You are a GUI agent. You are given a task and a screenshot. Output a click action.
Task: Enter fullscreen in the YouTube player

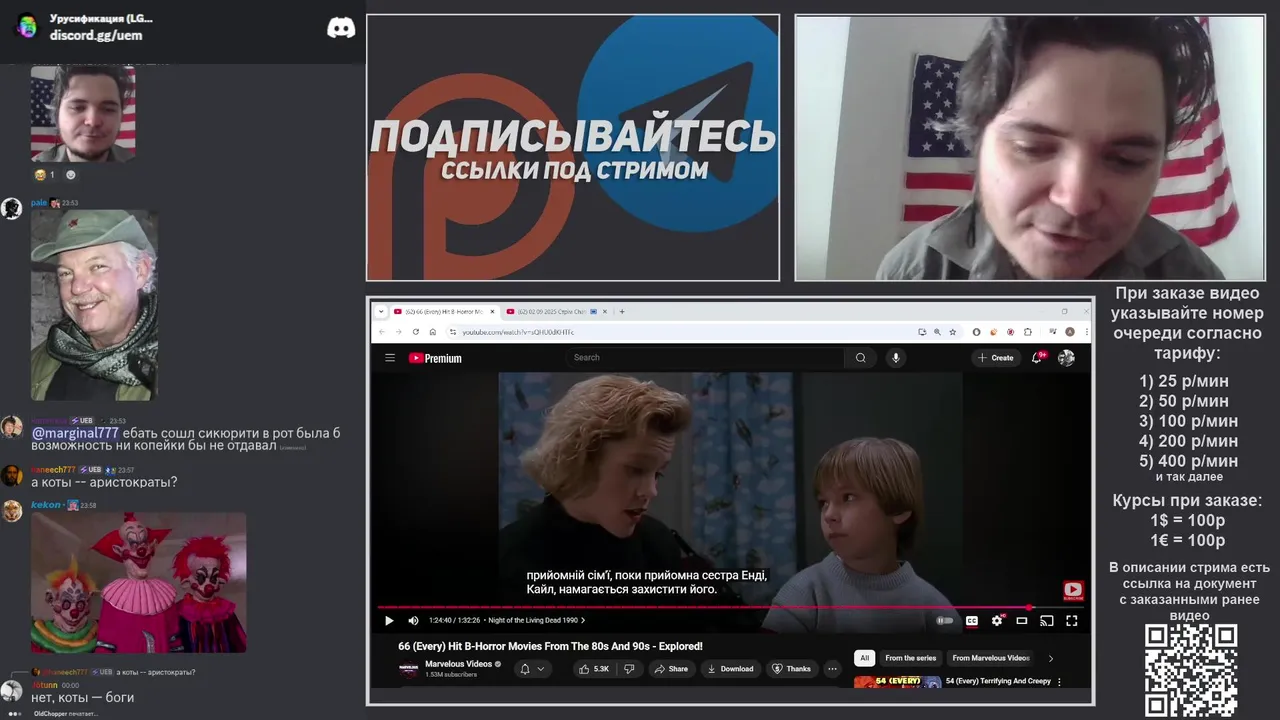click(1071, 620)
